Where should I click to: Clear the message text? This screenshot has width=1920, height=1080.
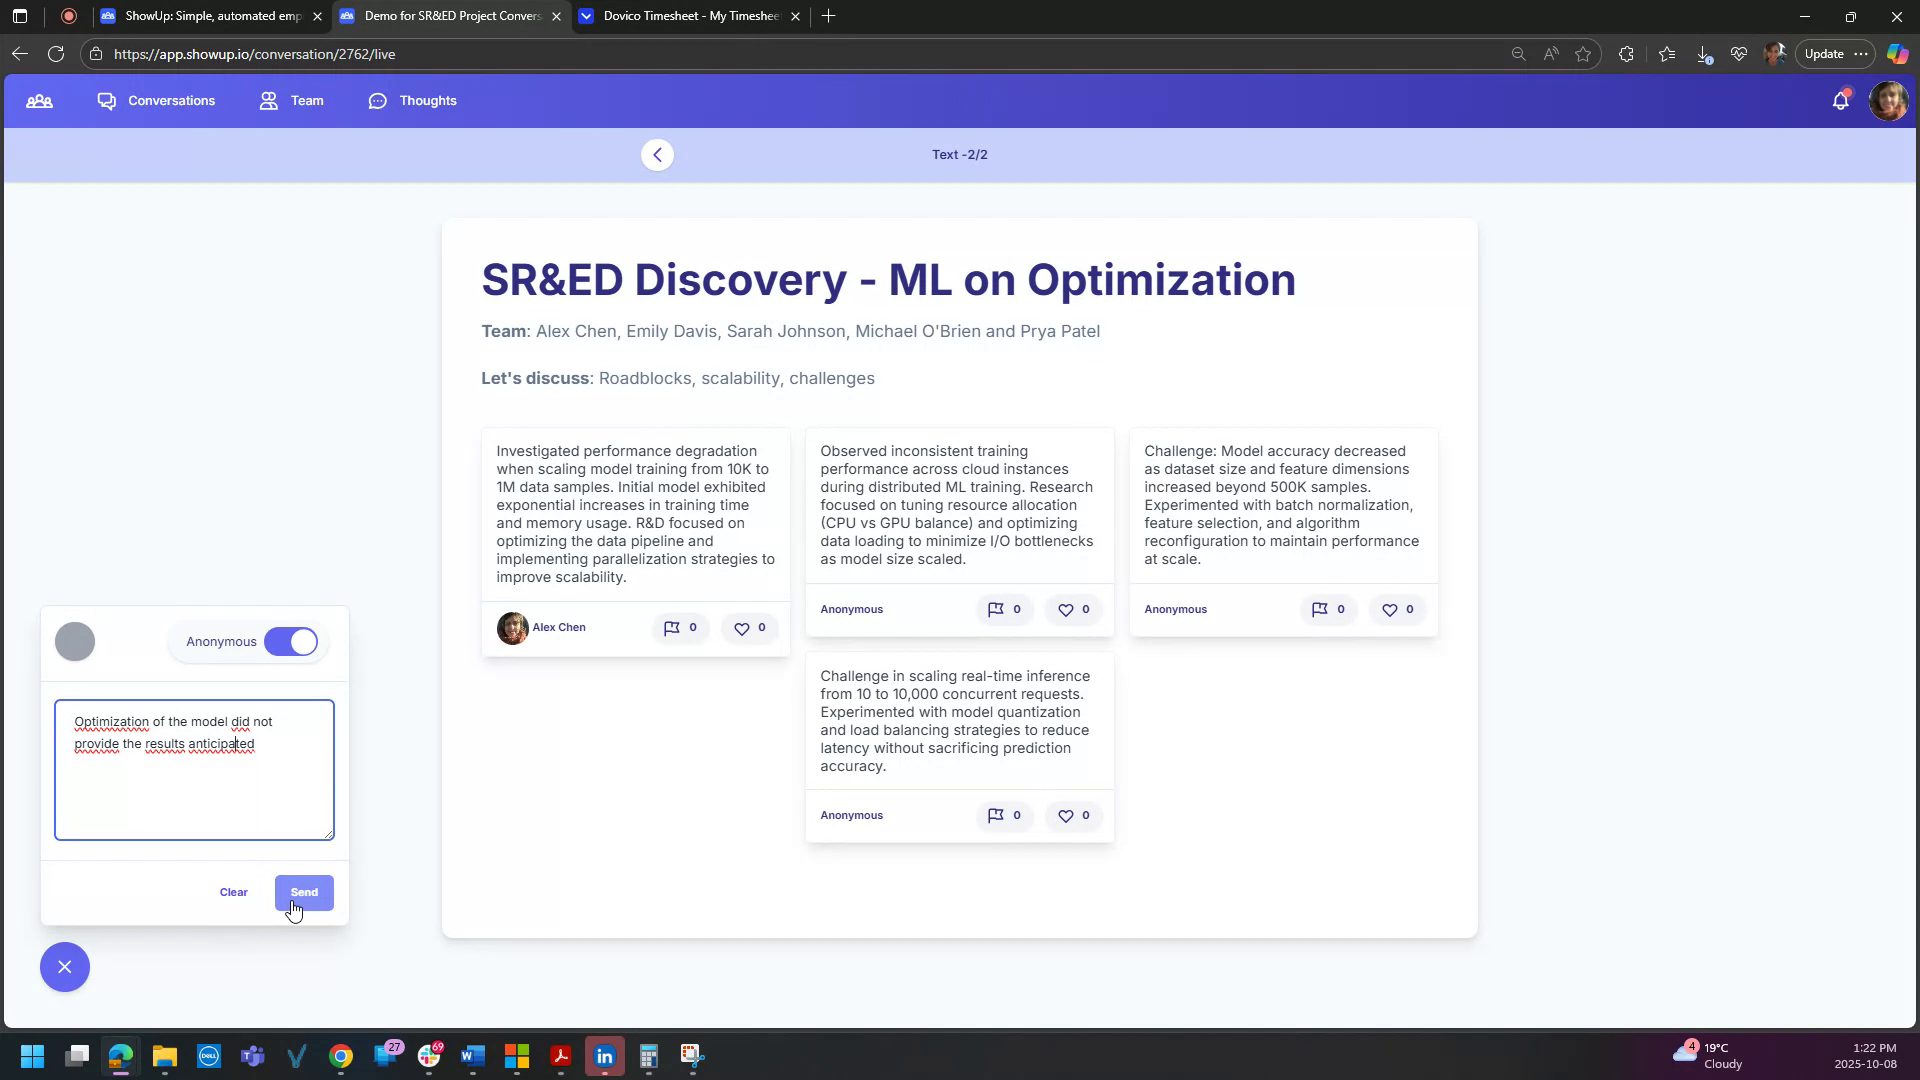pyautogui.click(x=232, y=892)
